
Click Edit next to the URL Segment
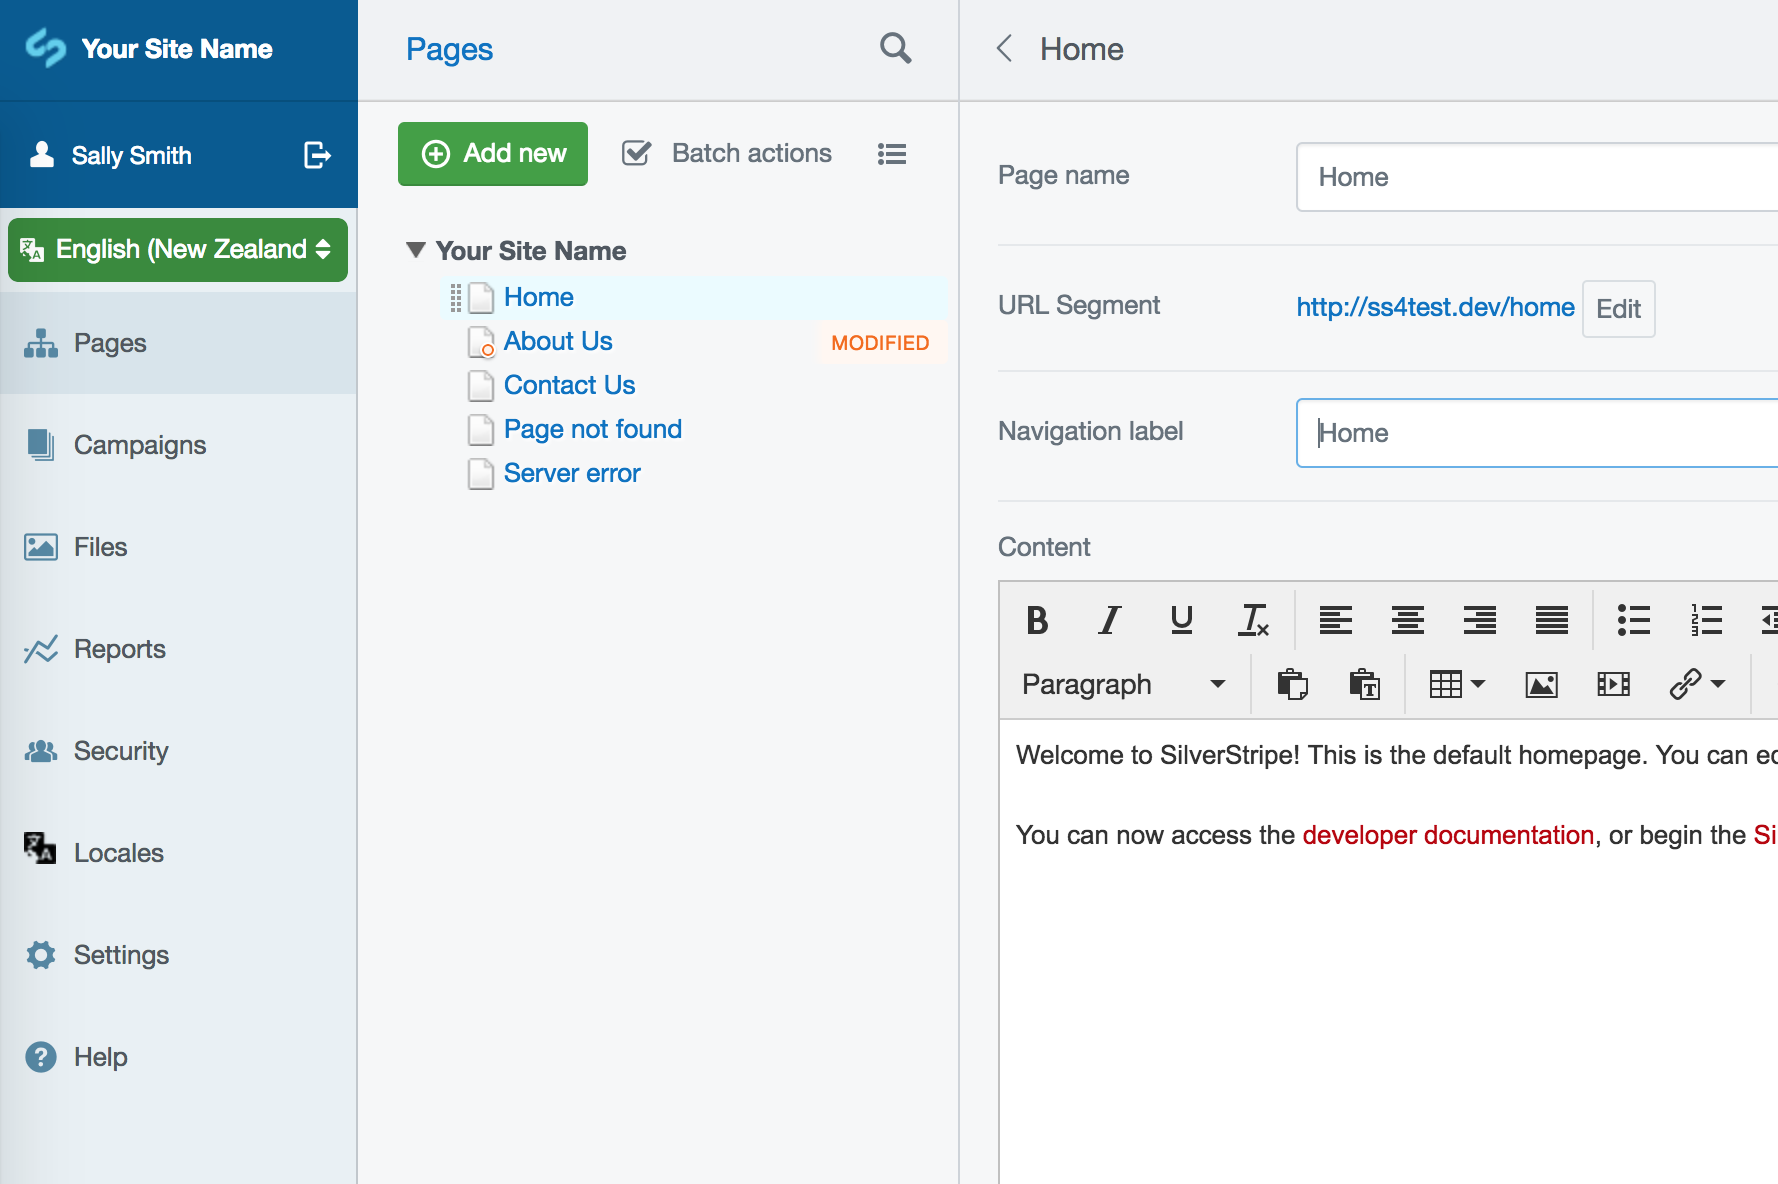(1617, 309)
